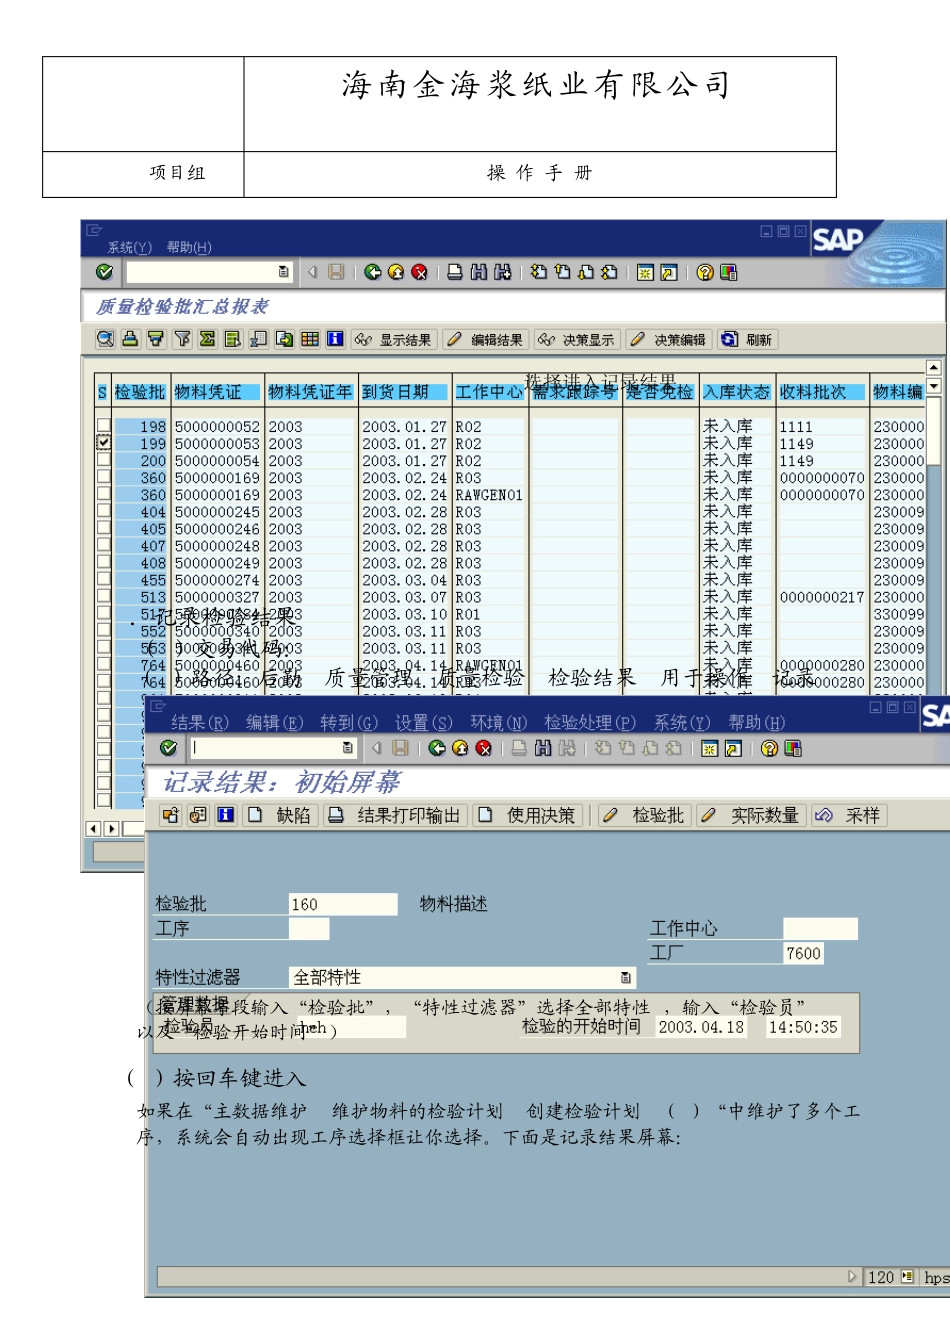Select the row checkbox for lot 455

click(104, 578)
